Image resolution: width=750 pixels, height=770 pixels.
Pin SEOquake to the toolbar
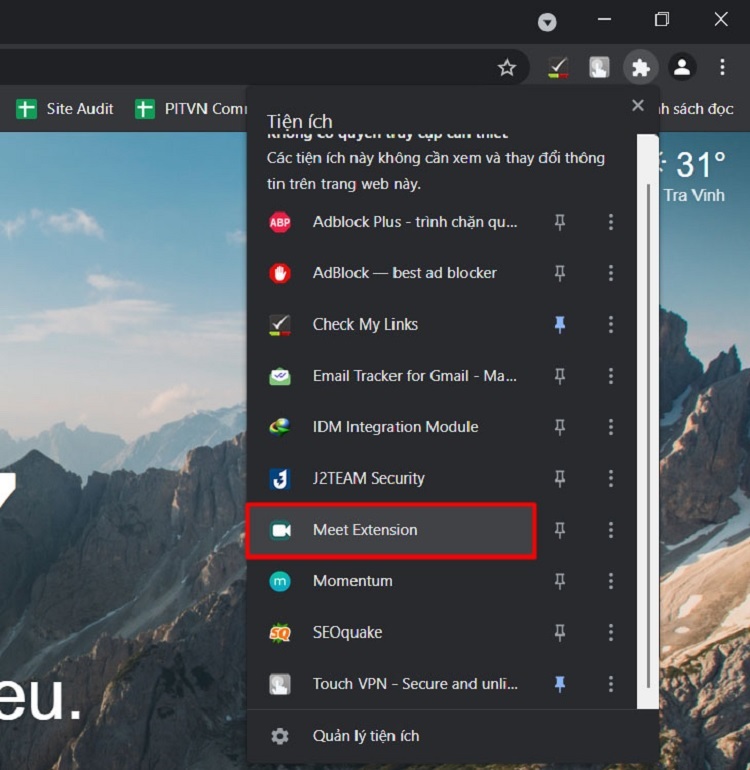[x=559, y=633]
